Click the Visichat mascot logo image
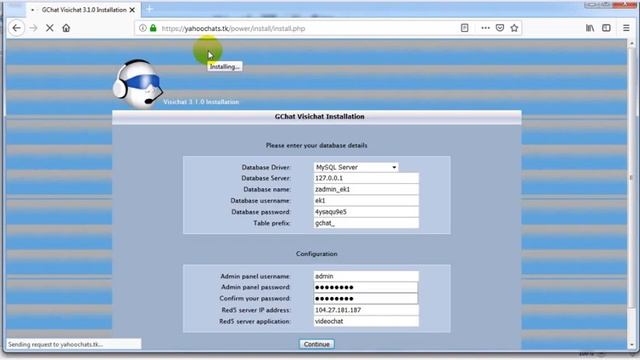 pos(138,84)
